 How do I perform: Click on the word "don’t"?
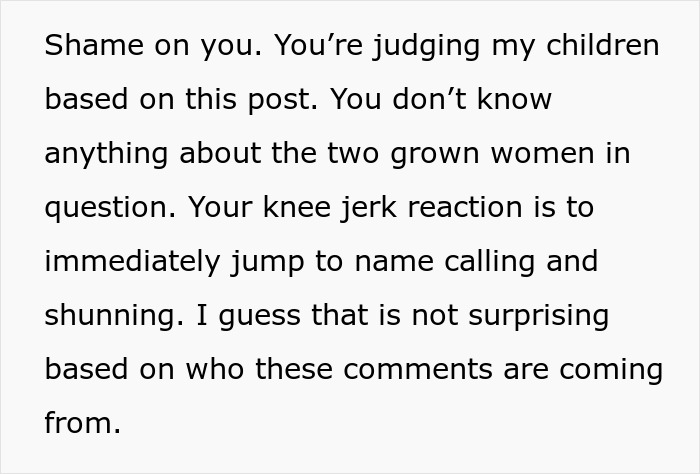pyautogui.click(x=429, y=99)
